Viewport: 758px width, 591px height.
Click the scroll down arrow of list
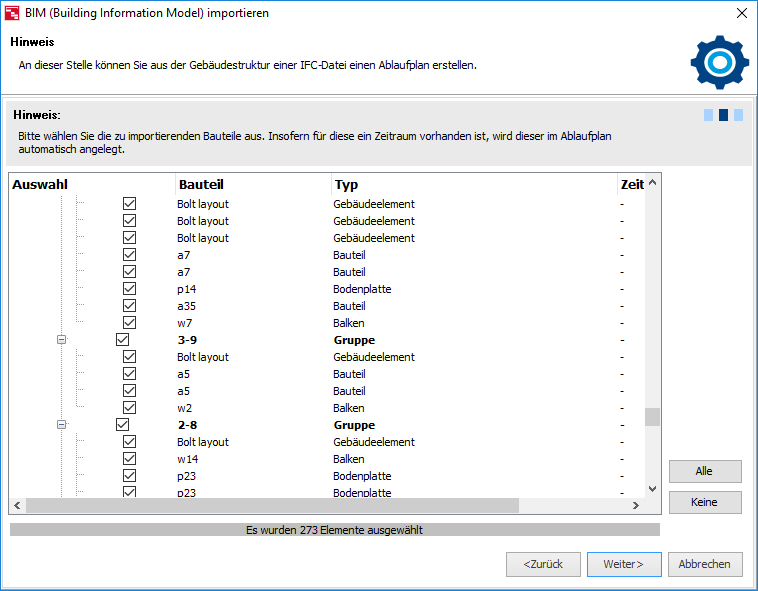(x=652, y=488)
